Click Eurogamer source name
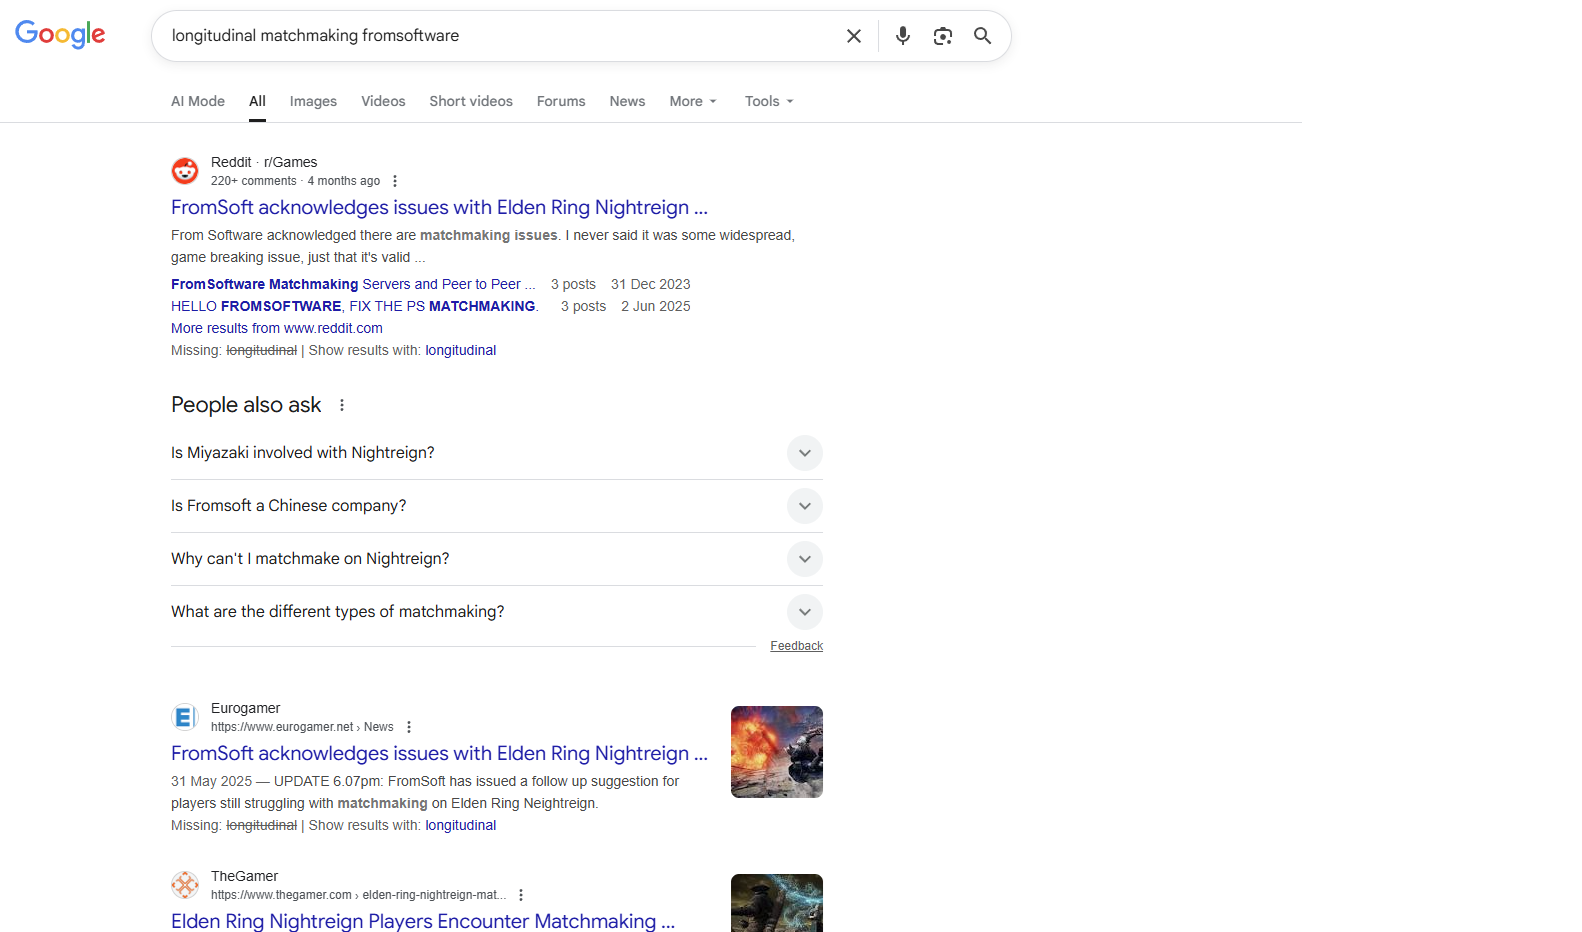The width and height of the screenshot is (1582, 932). tap(245, 708)
